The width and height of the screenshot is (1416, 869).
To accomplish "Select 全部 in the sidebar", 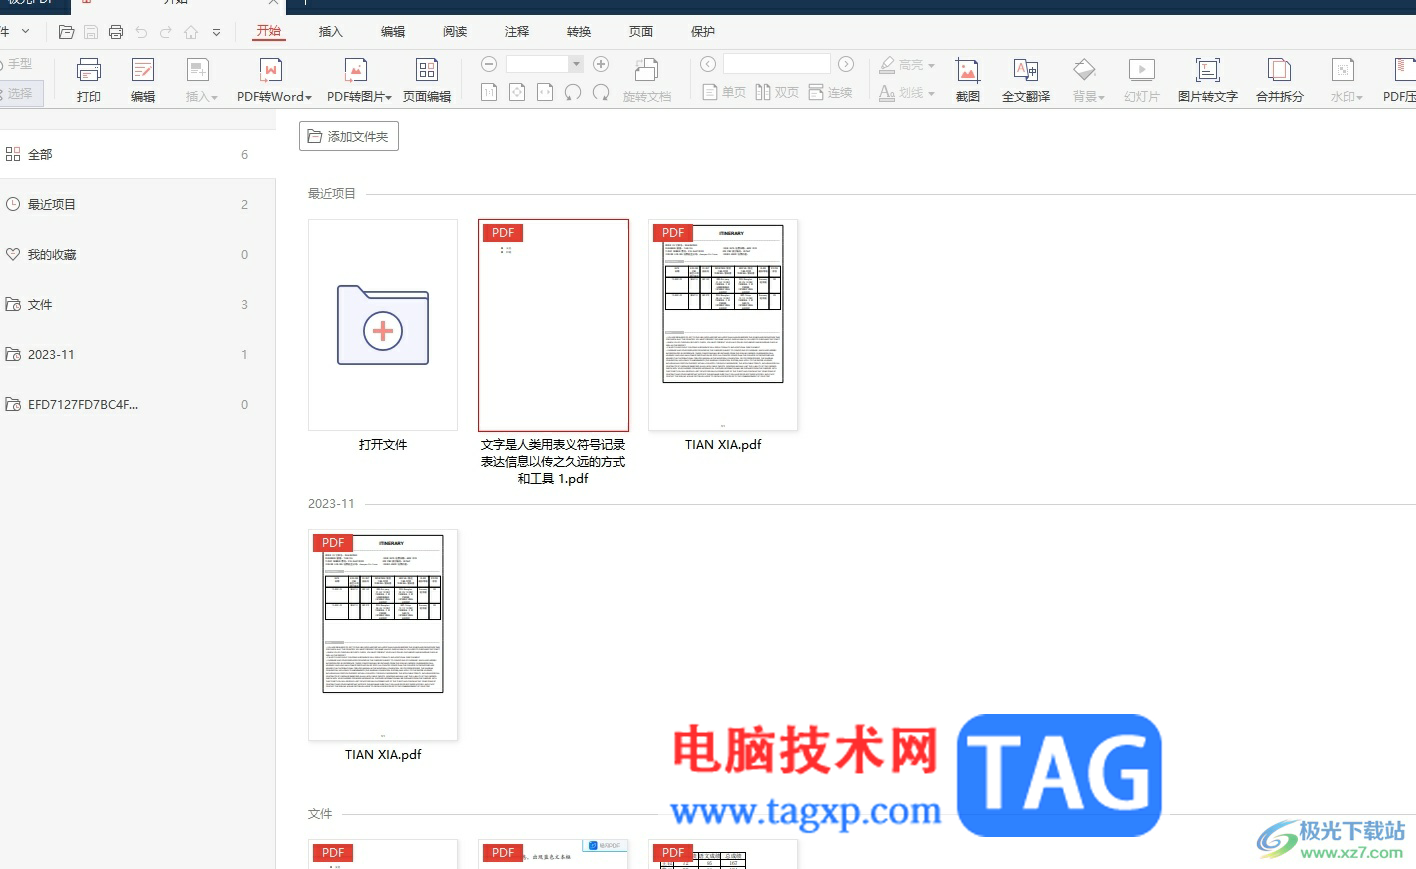I will pos(136,154).
